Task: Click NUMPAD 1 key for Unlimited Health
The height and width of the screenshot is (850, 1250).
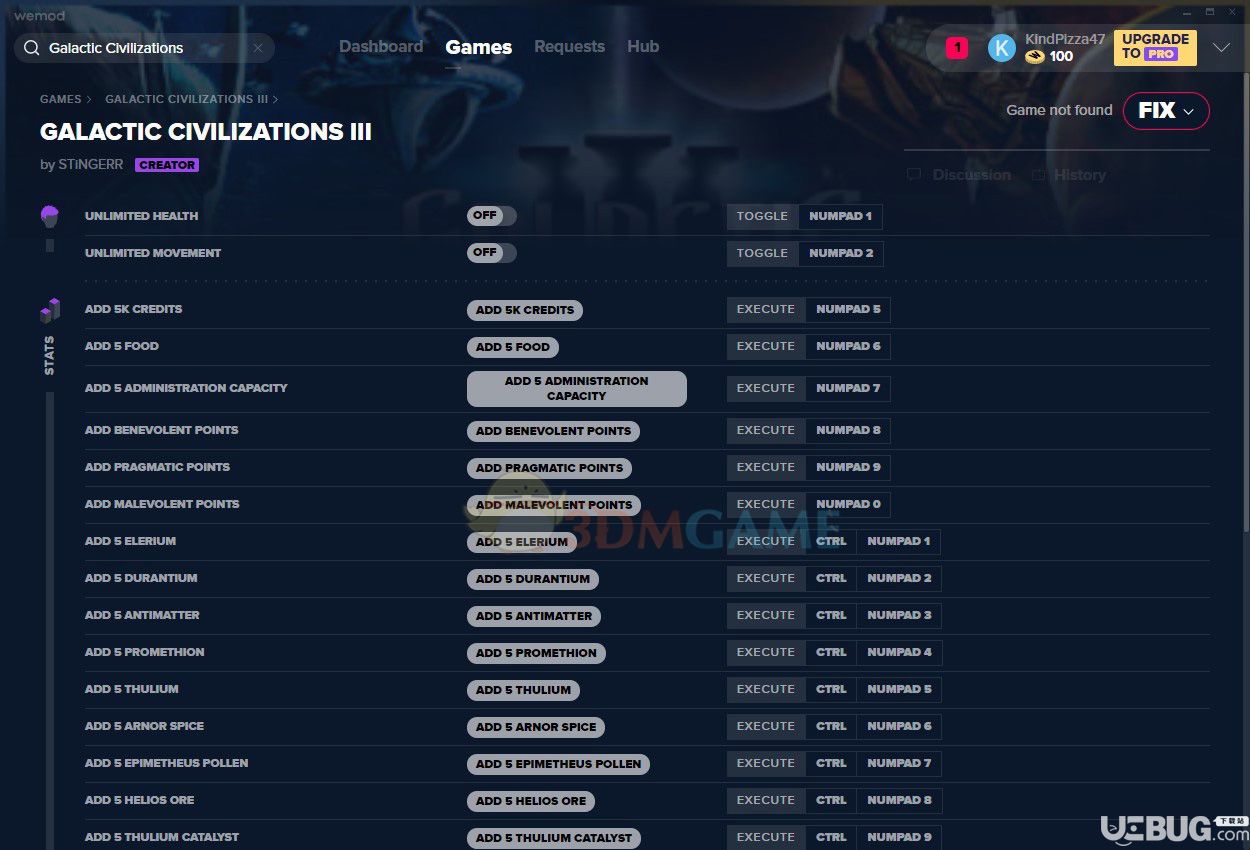Action: [x=841, y=216]
